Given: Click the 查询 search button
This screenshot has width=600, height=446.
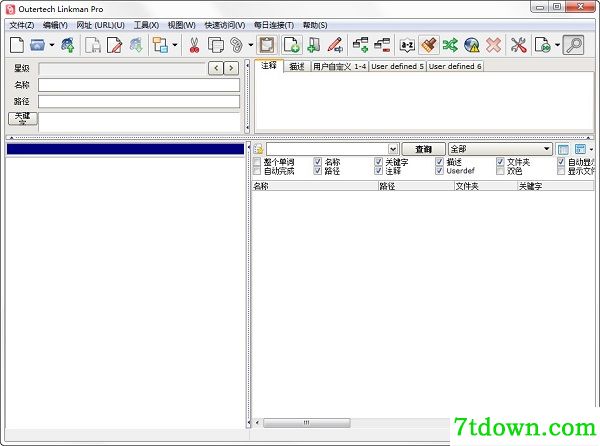Looking at the screenshot, I should [424, 149].
